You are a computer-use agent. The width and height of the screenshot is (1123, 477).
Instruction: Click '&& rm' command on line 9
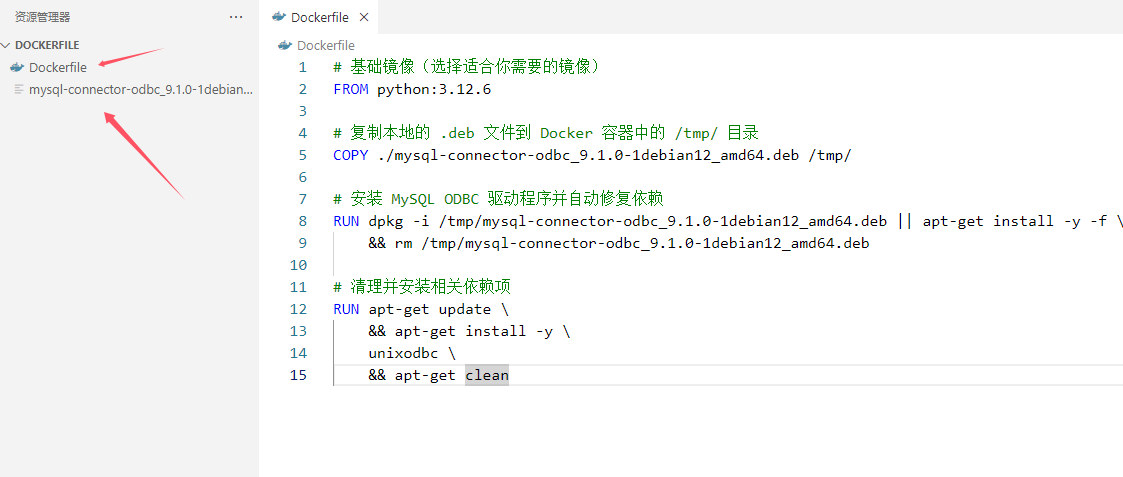(390, 244)
